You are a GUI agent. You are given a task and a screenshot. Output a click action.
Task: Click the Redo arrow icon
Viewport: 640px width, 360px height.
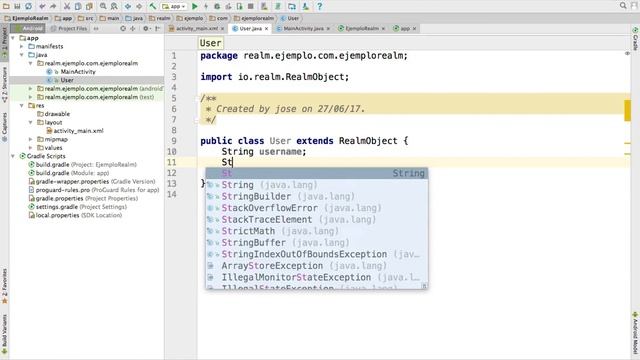53,6
